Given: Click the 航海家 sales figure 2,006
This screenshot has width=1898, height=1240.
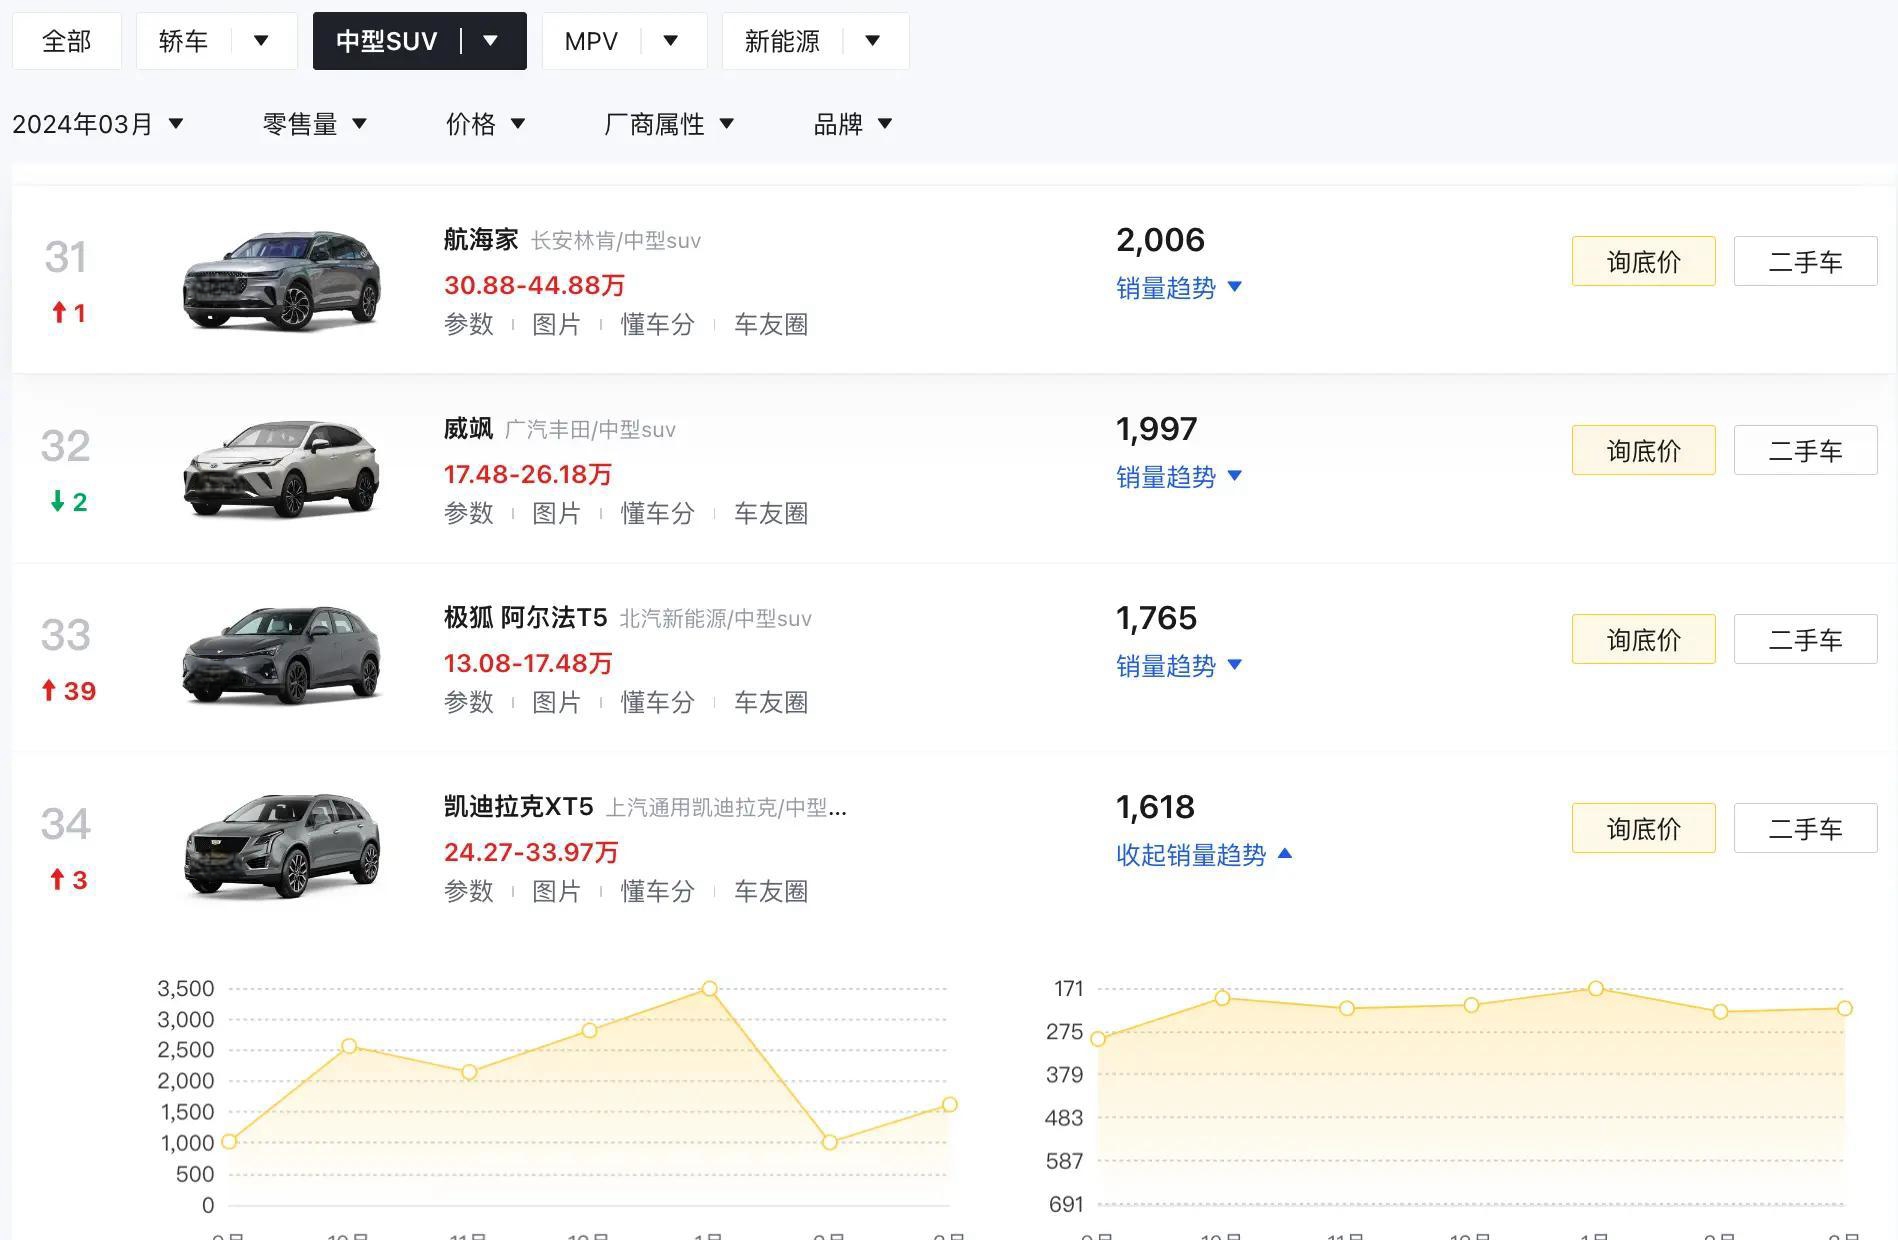Looking at the screenshot, I should click(x=1160, y=240).
